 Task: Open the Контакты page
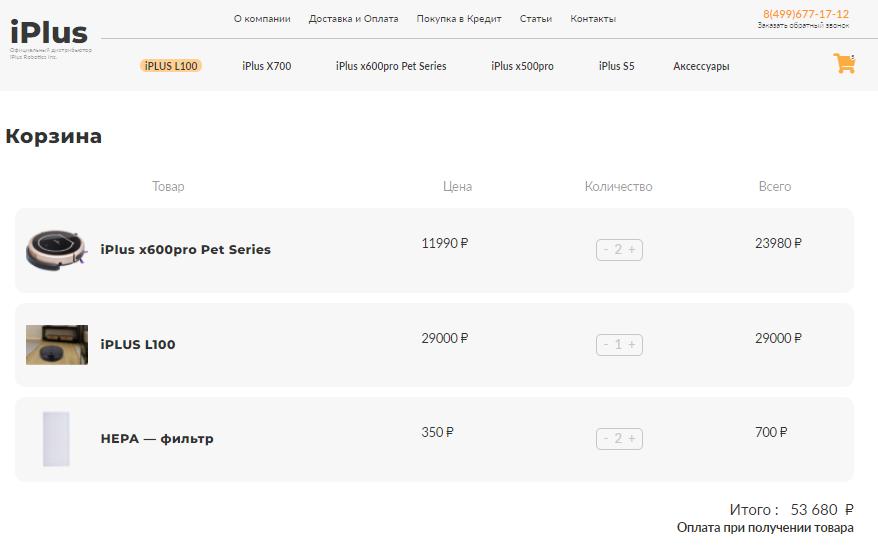[593, 19]
